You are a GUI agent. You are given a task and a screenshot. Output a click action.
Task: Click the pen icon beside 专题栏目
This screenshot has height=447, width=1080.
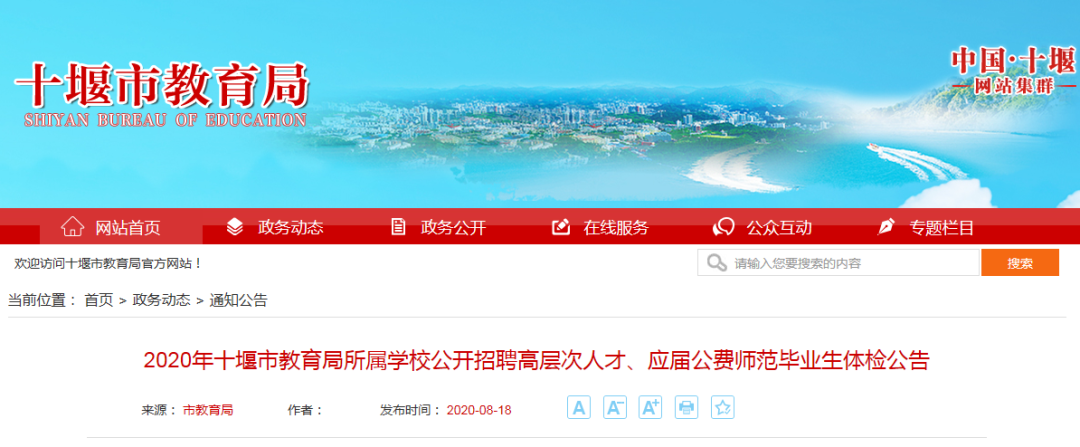886,227
